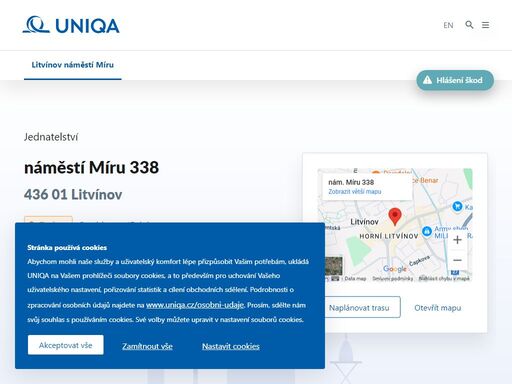The width and height of the screenshot is (512, 384).
Task: Open Nastavit cookies settings link
Action: click(231, 346)
